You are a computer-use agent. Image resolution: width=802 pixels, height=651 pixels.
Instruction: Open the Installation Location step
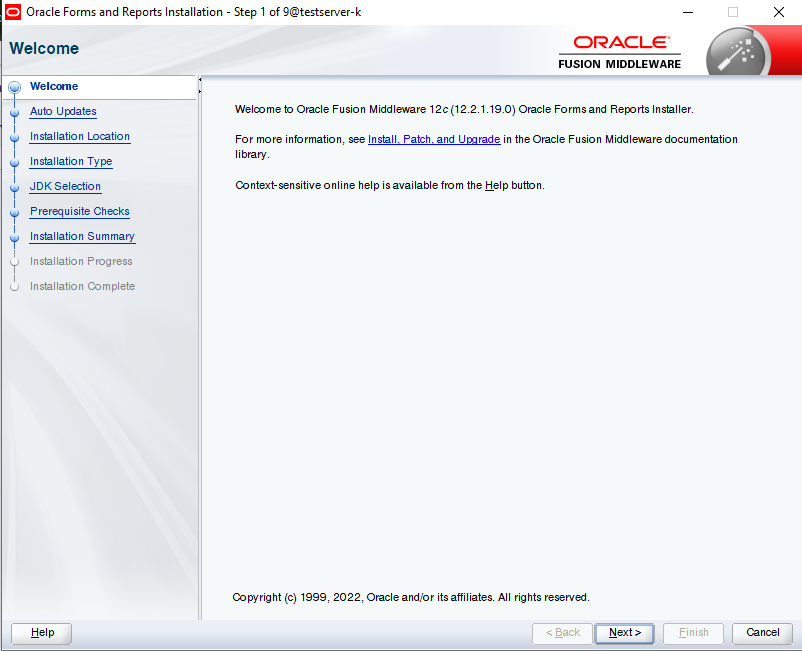(x=80, y=136)
